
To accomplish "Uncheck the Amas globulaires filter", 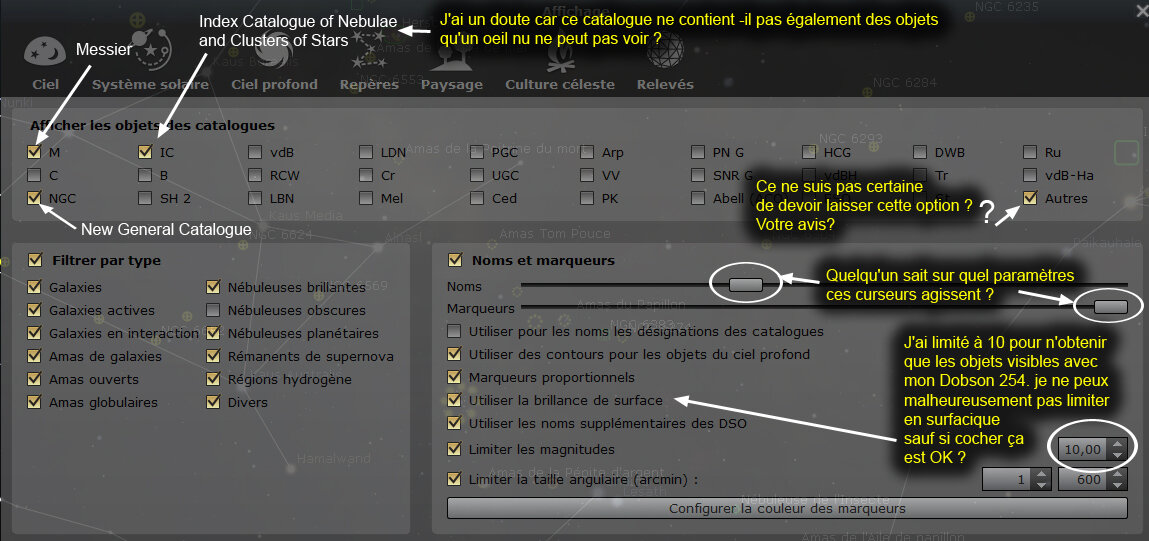I will (34, 402).
